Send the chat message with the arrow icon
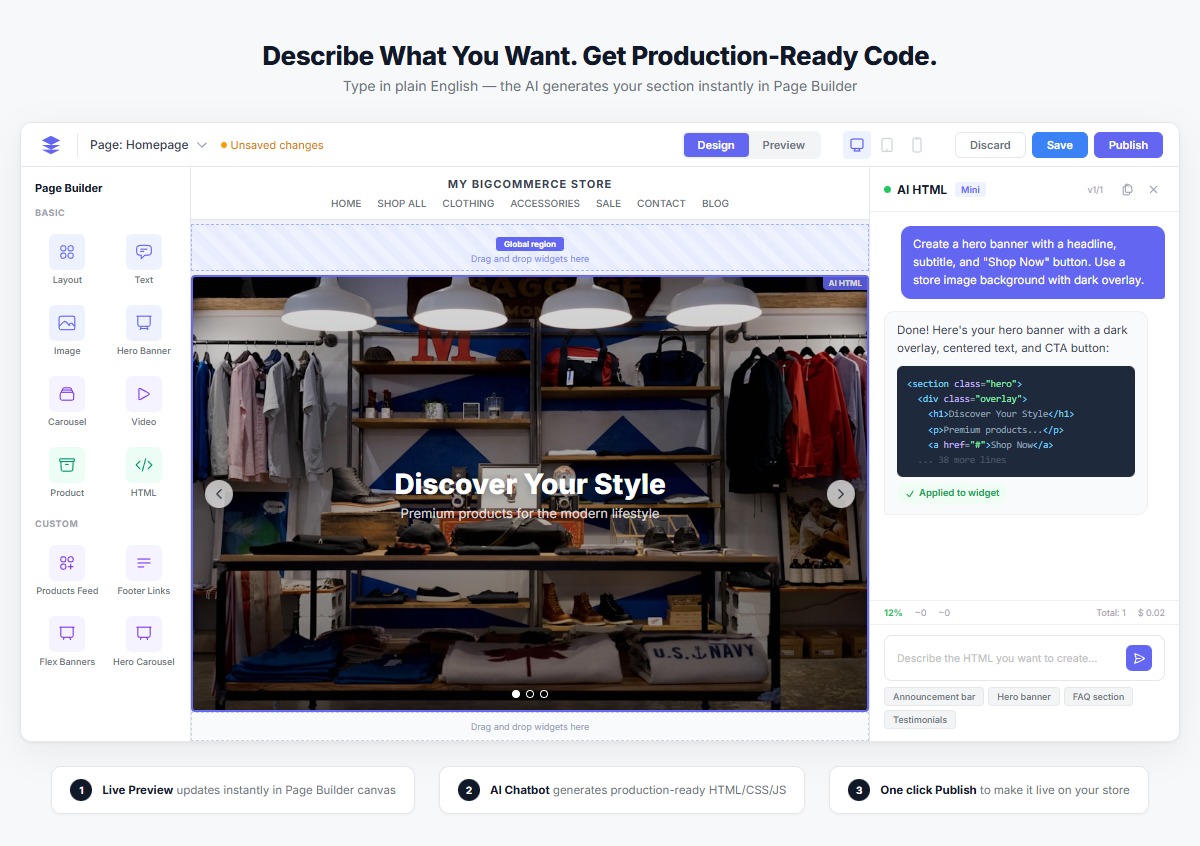 1139,658
